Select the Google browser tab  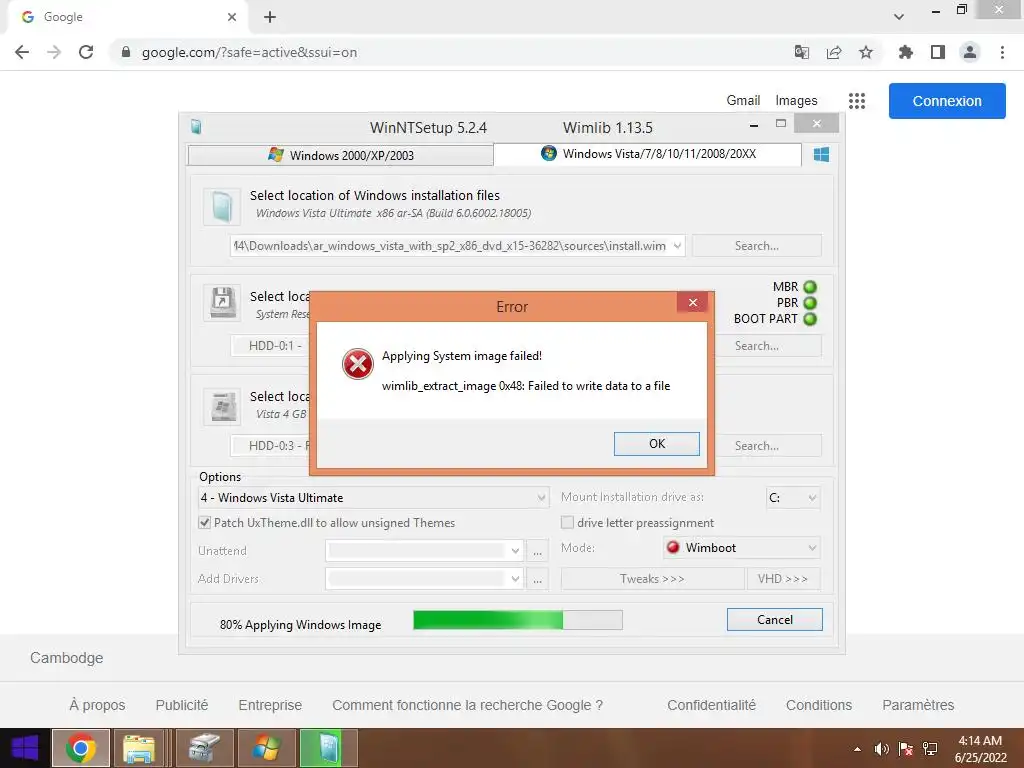(127, 17)
